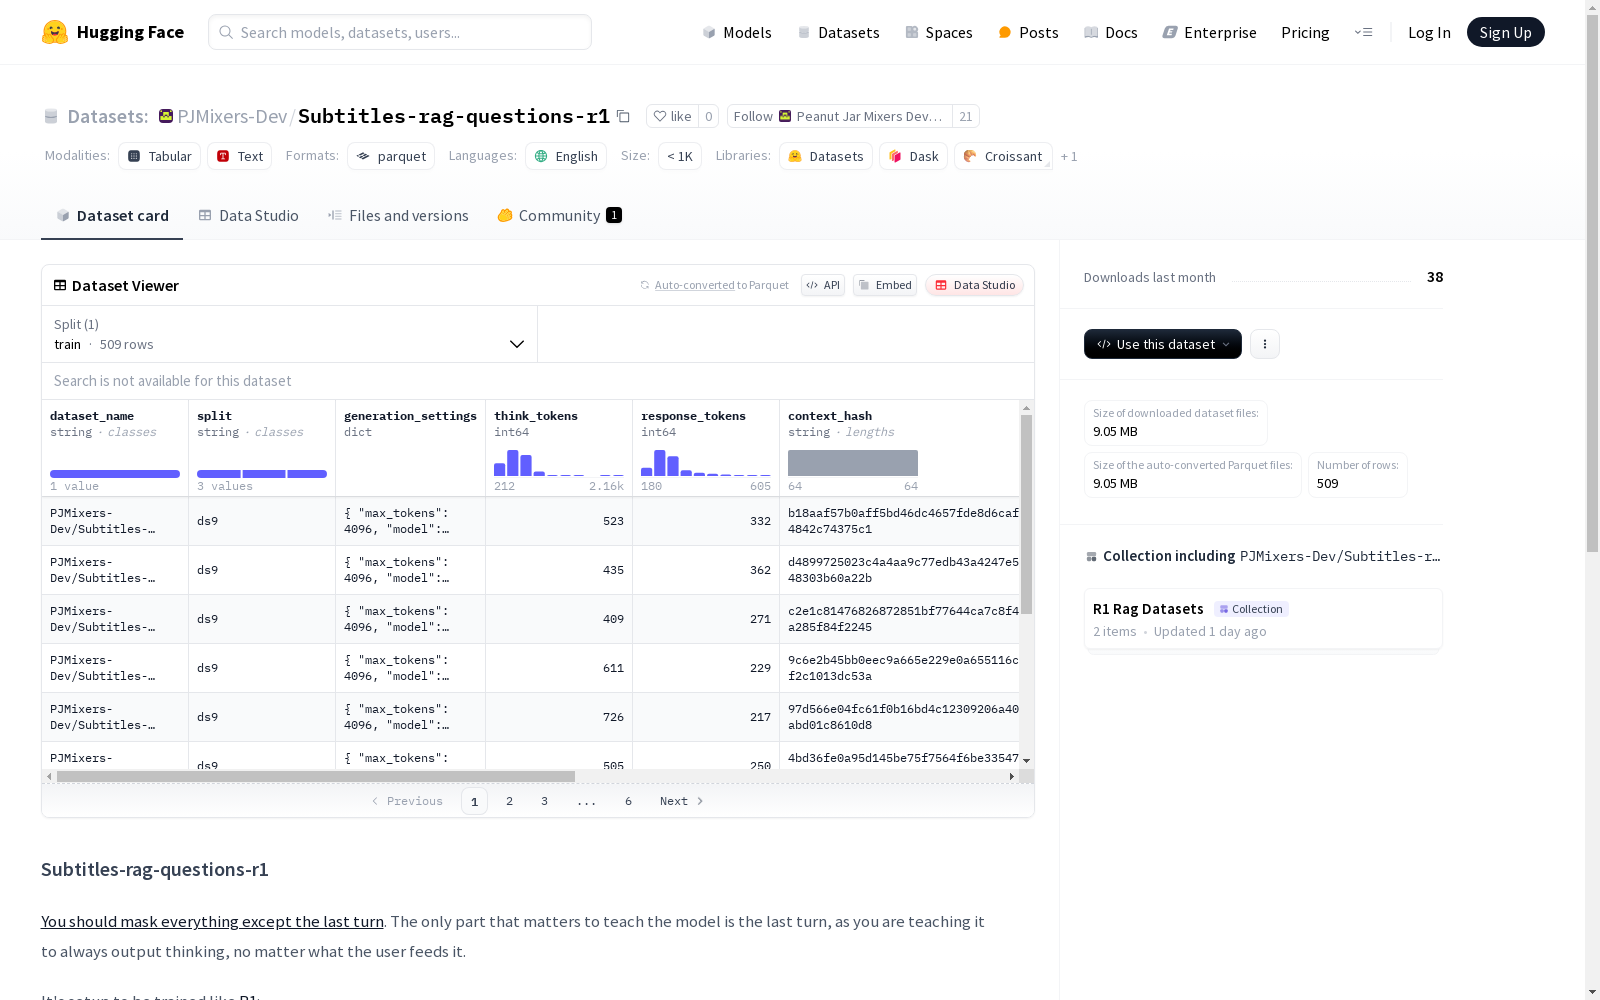1600x1000 pixels.
Task: Open the API button in Dataset Viewer
Action: point(823,285)
